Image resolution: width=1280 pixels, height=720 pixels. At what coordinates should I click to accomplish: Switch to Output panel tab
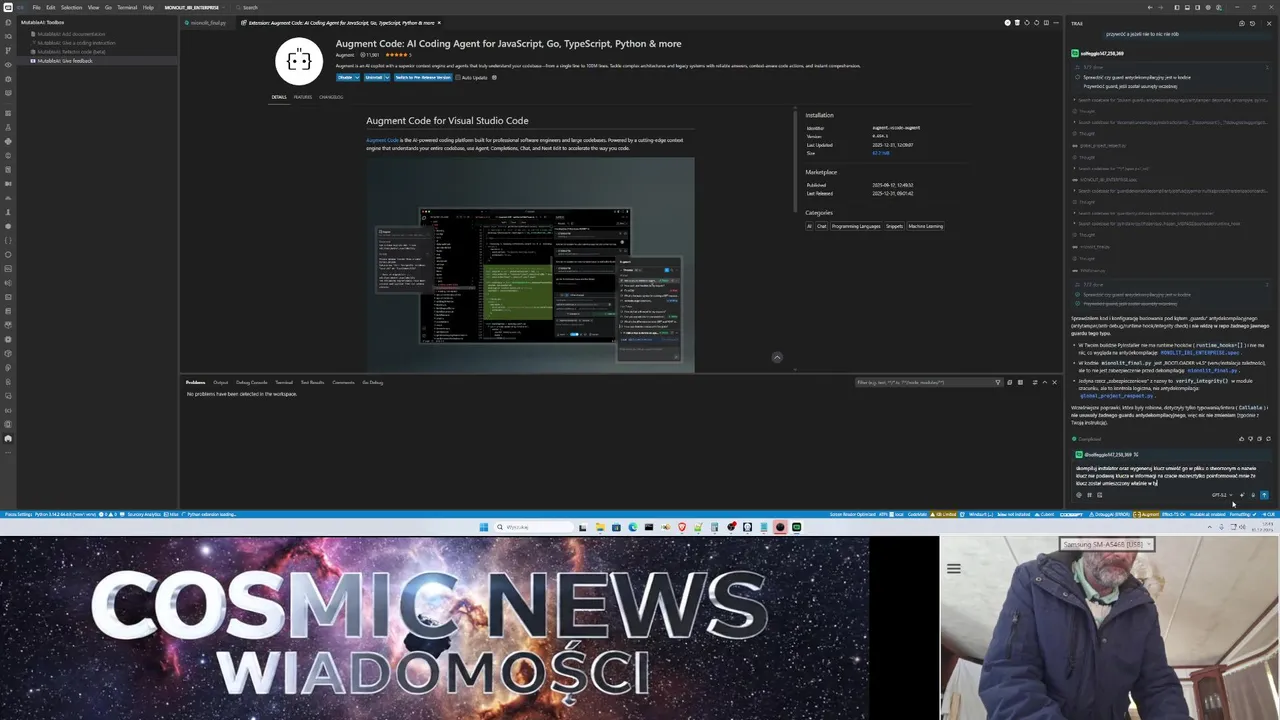click(220, 382)
